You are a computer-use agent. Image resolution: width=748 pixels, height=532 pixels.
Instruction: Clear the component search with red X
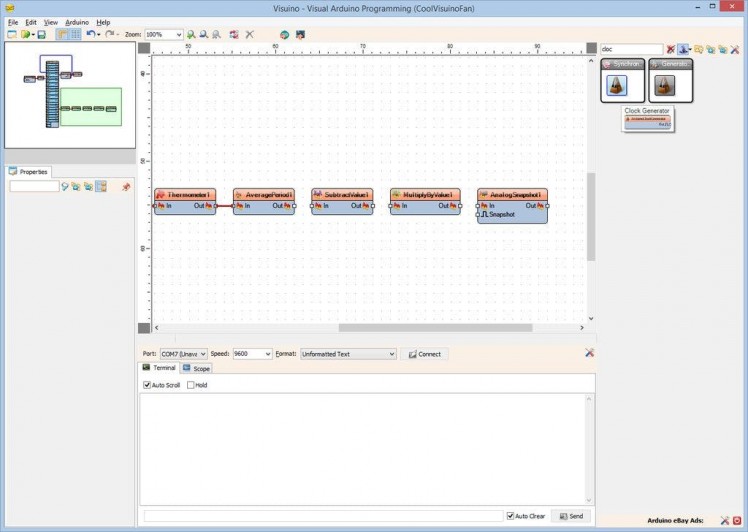click(x=671, y=49)
